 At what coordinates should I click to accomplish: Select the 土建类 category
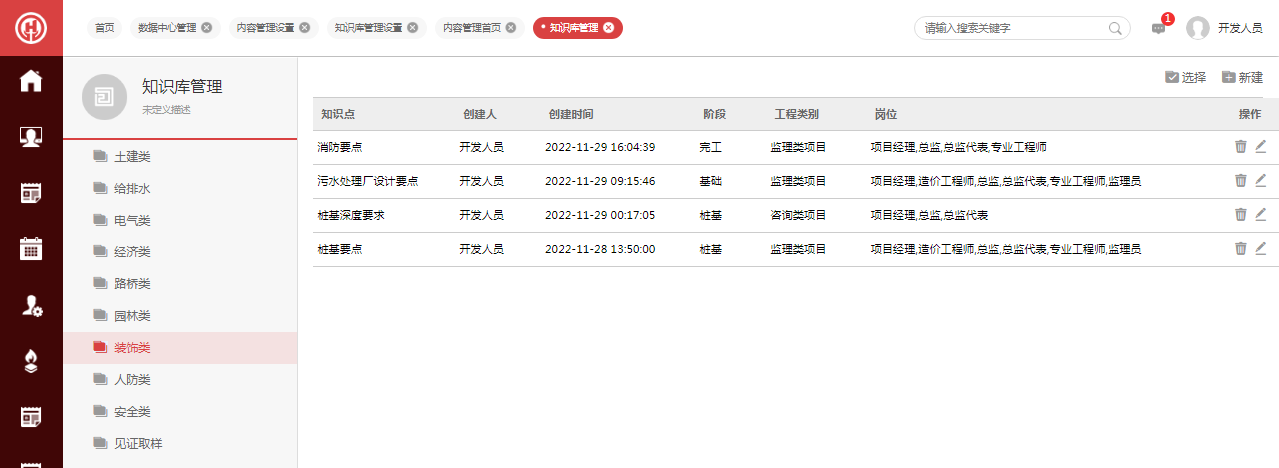(x=180, y=156)
